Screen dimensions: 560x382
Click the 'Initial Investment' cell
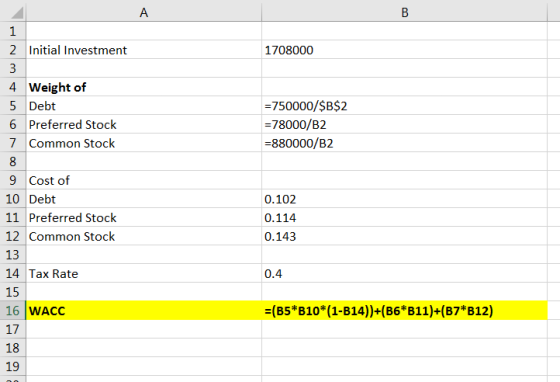(144, 50)
